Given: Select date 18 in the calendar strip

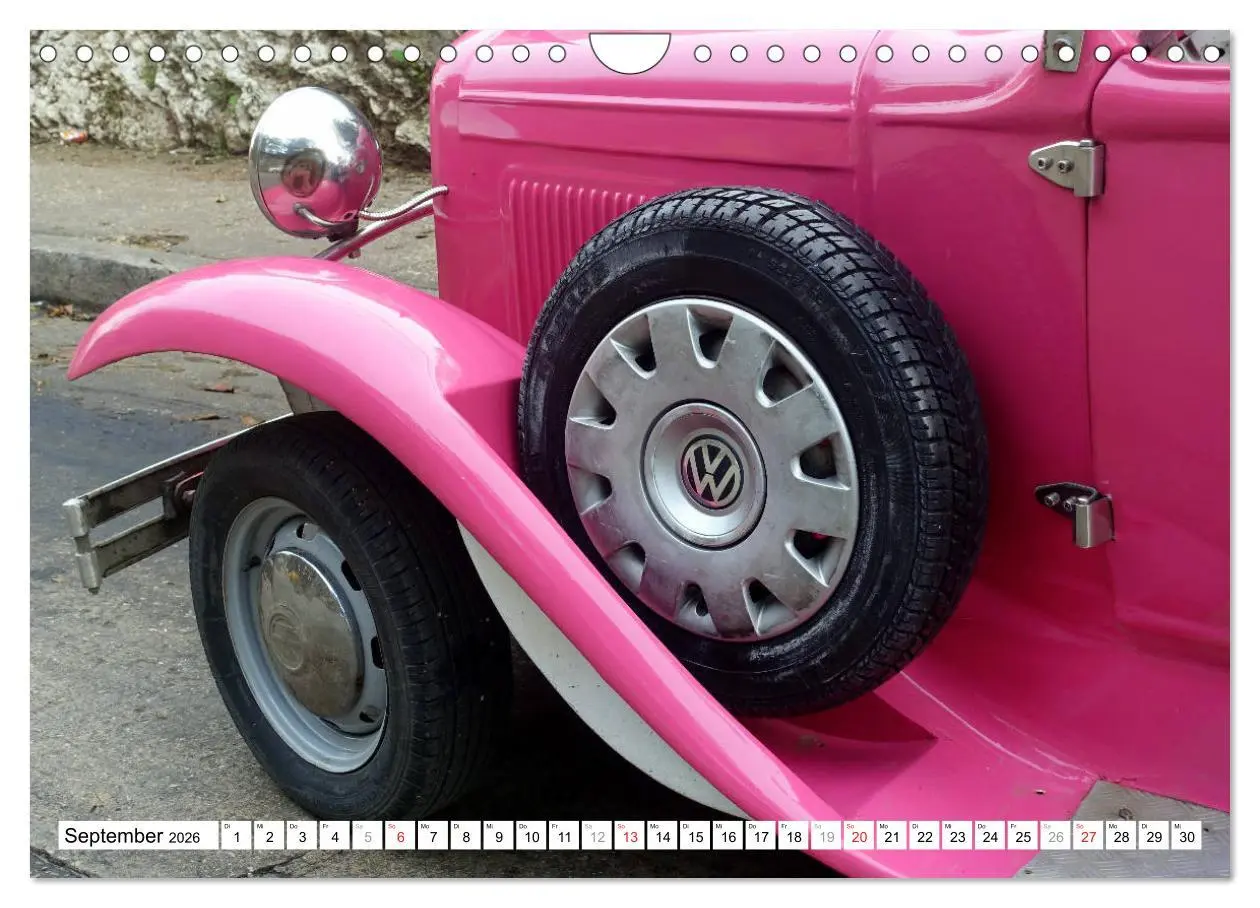Looking at the screenshot, I should click(x=793, y=836).
